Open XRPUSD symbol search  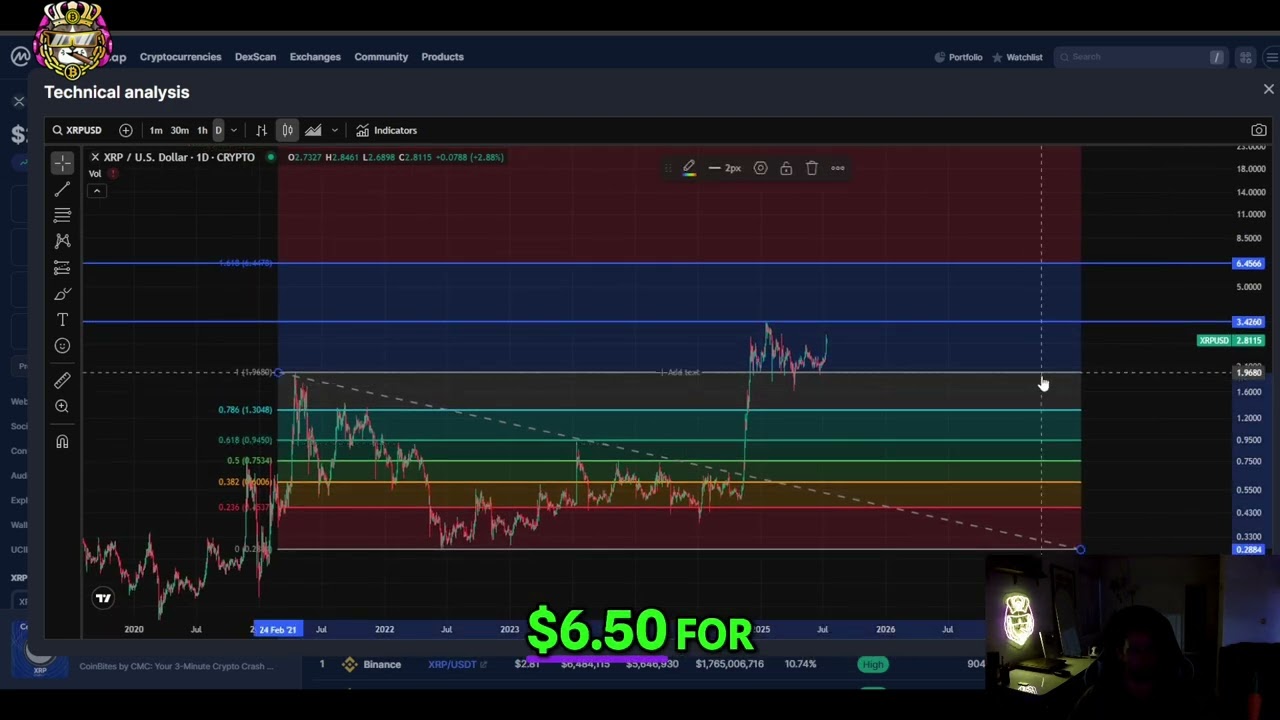(77, 130)
